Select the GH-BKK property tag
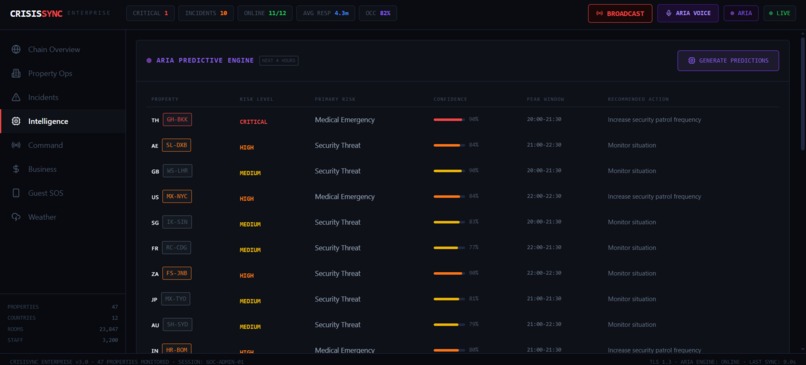Image resolution: width=806 pixels, height=365 pixels. (177, 120)
